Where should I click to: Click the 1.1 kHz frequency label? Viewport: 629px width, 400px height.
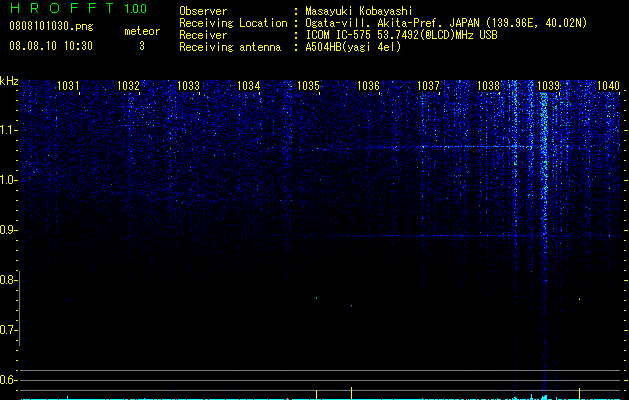(8, 130)
